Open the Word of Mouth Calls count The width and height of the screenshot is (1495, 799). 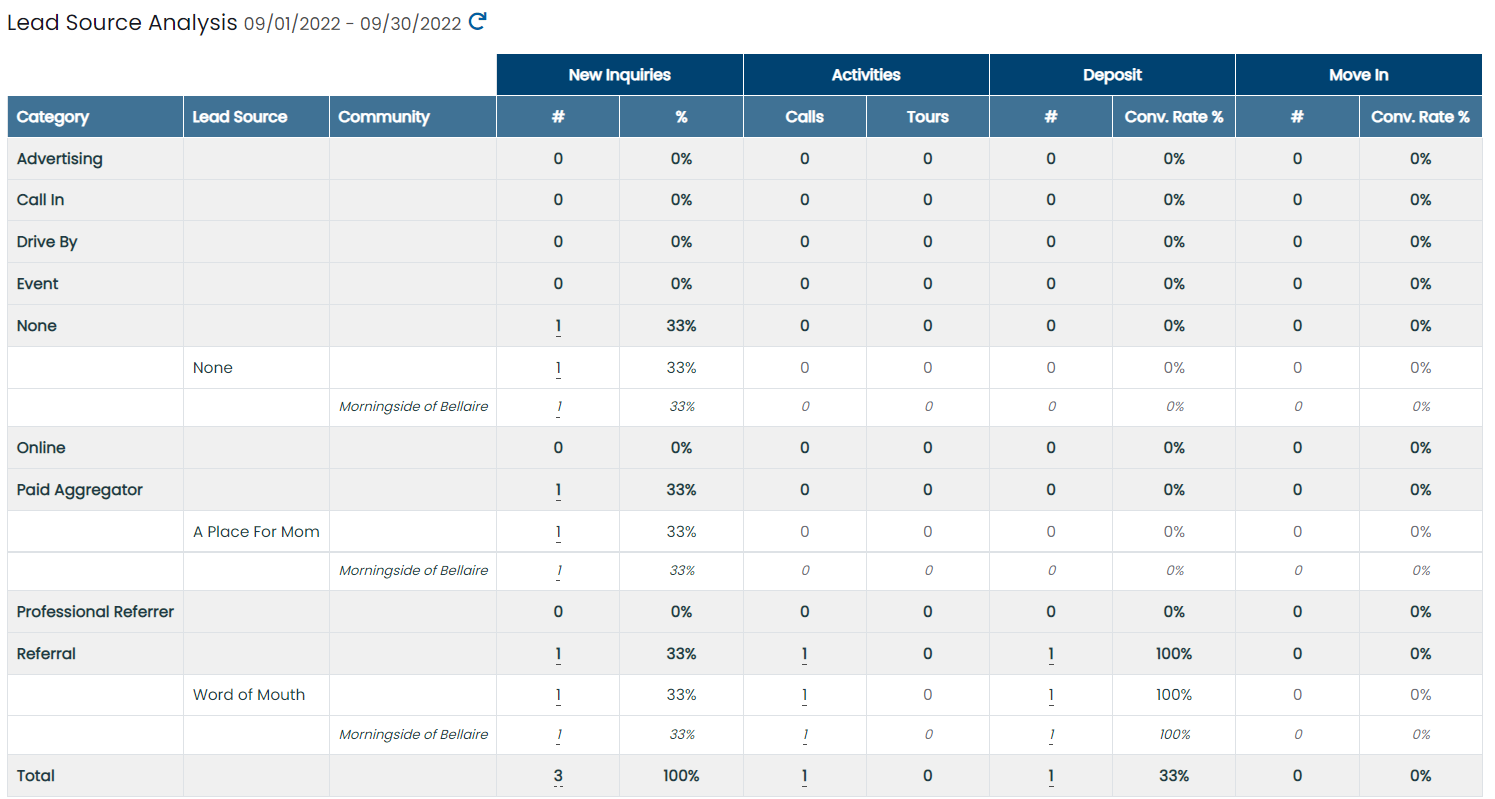click(804, 695)
